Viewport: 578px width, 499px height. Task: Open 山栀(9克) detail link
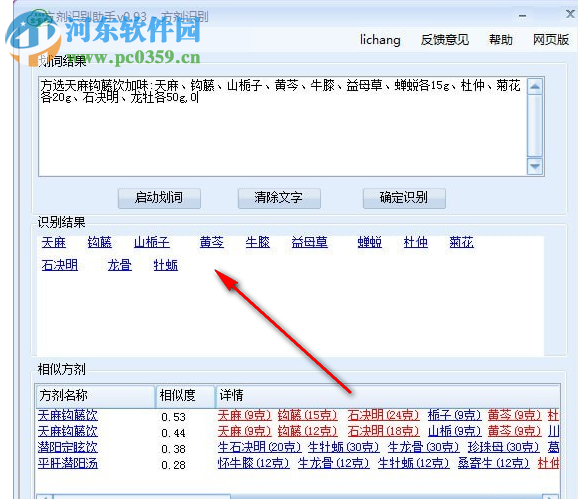click(455, 431)
